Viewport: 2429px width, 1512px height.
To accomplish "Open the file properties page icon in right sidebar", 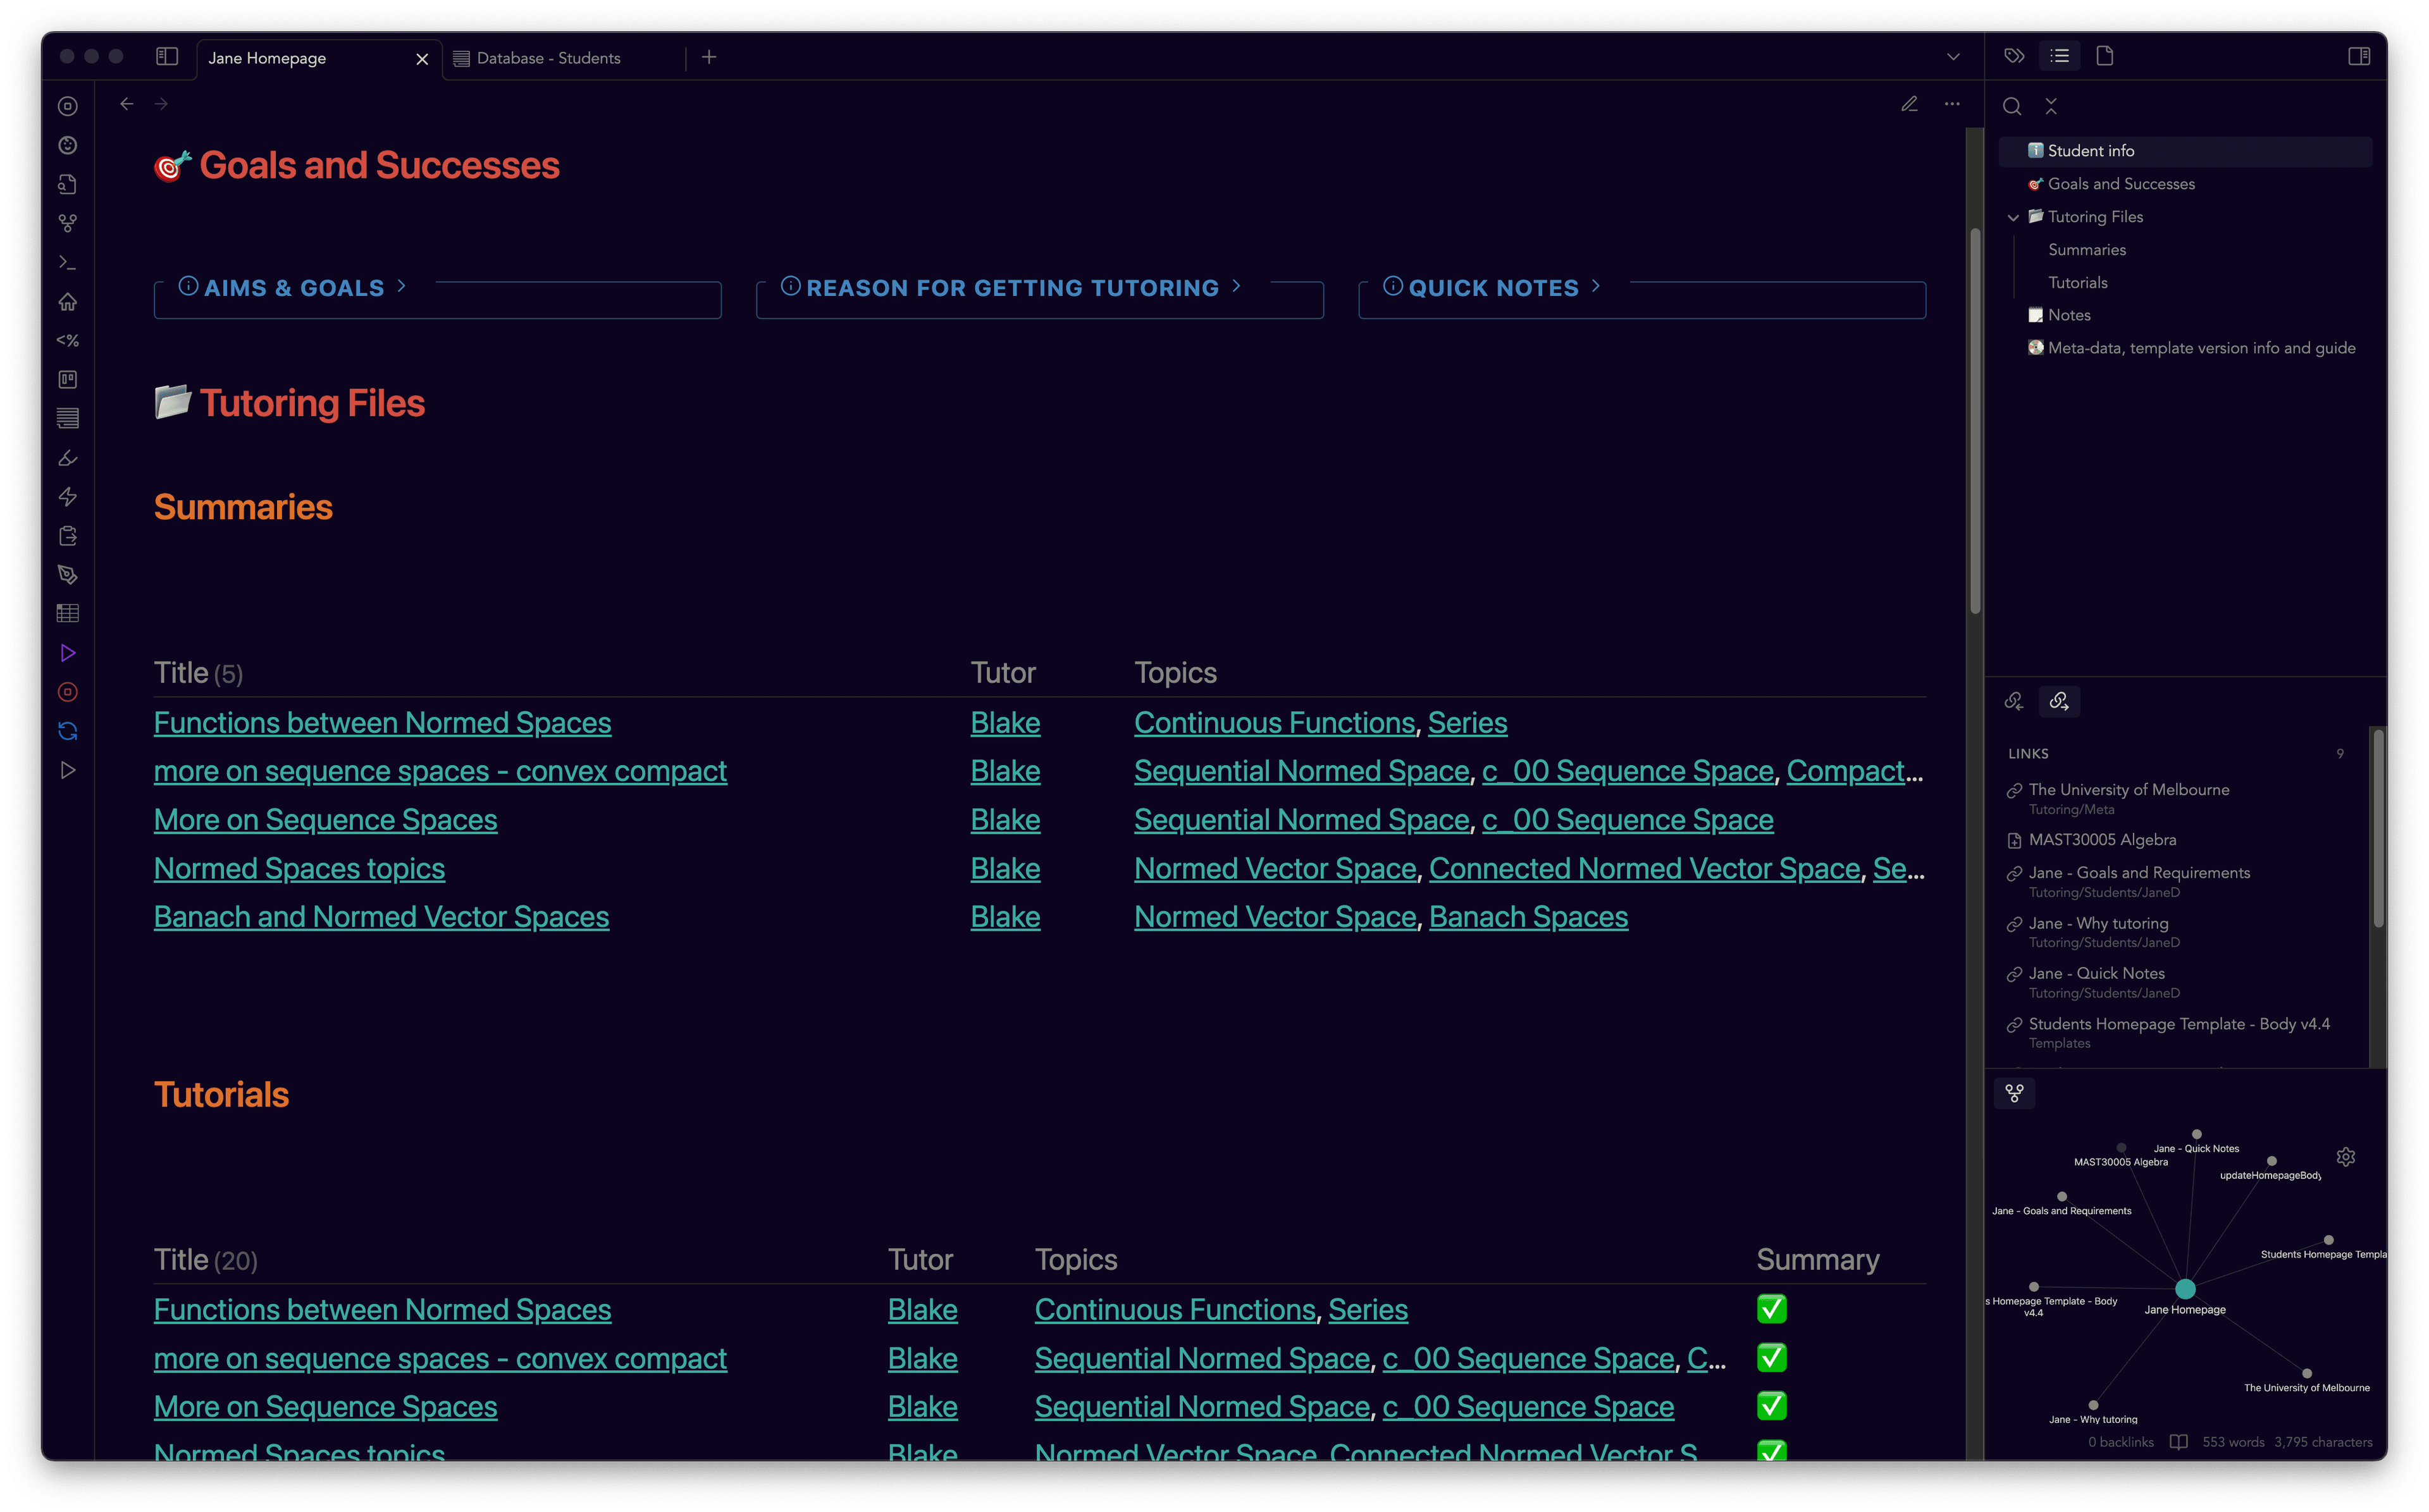I will 2104,56.
